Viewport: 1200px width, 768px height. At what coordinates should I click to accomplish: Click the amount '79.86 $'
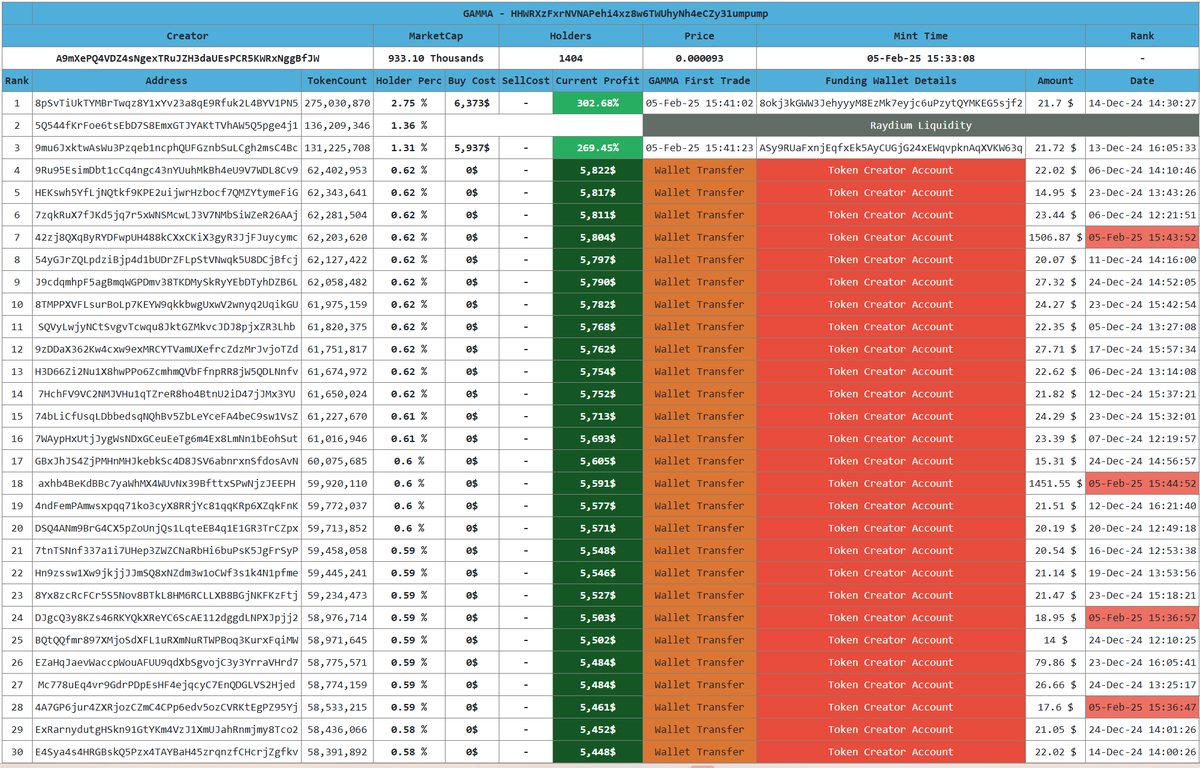pyautogui.click(x=1055, y=662)
